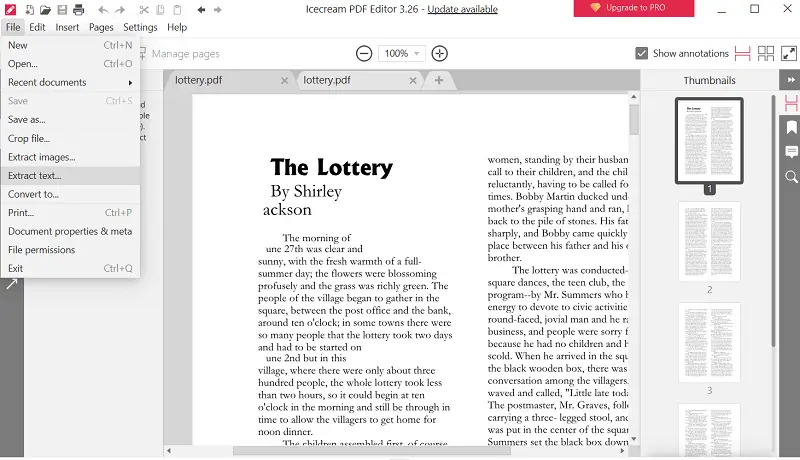This screenshot has height=460, width=800.
Task: Click the floppy disk save icon
Action: click(x=62, y=9)
